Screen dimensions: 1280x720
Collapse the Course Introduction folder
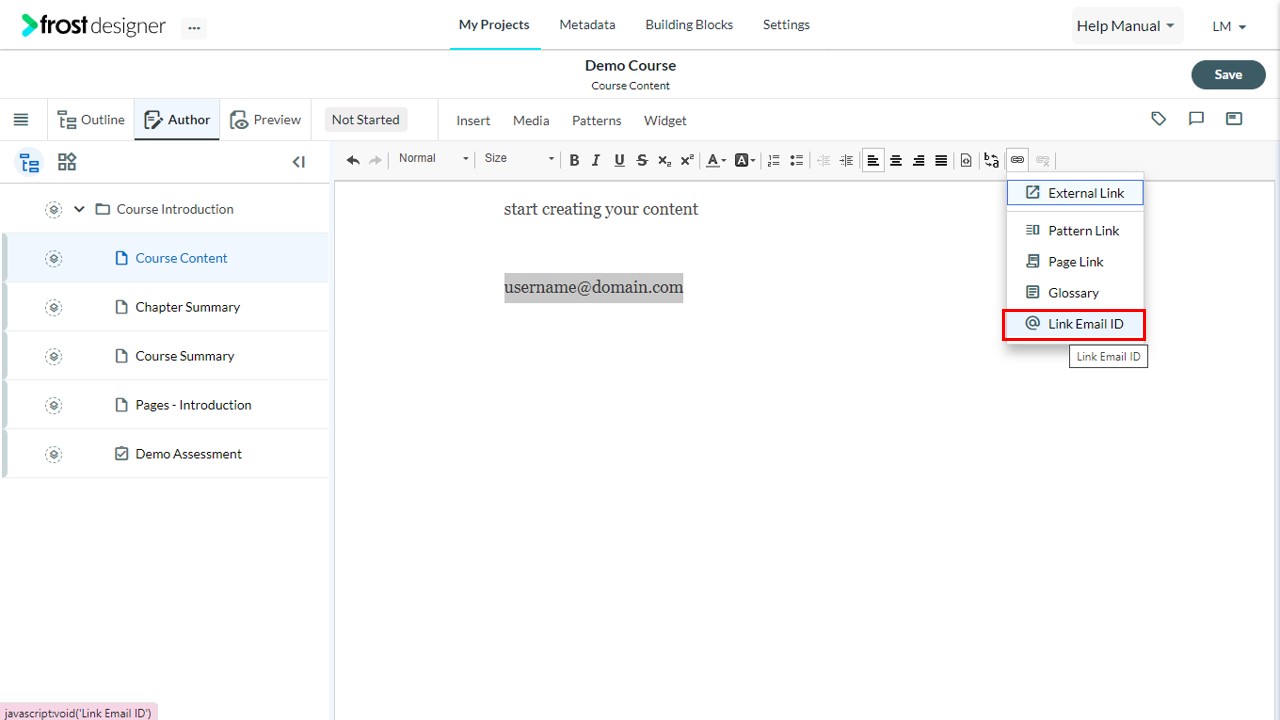pyautogui.click(x=79, y=209)
